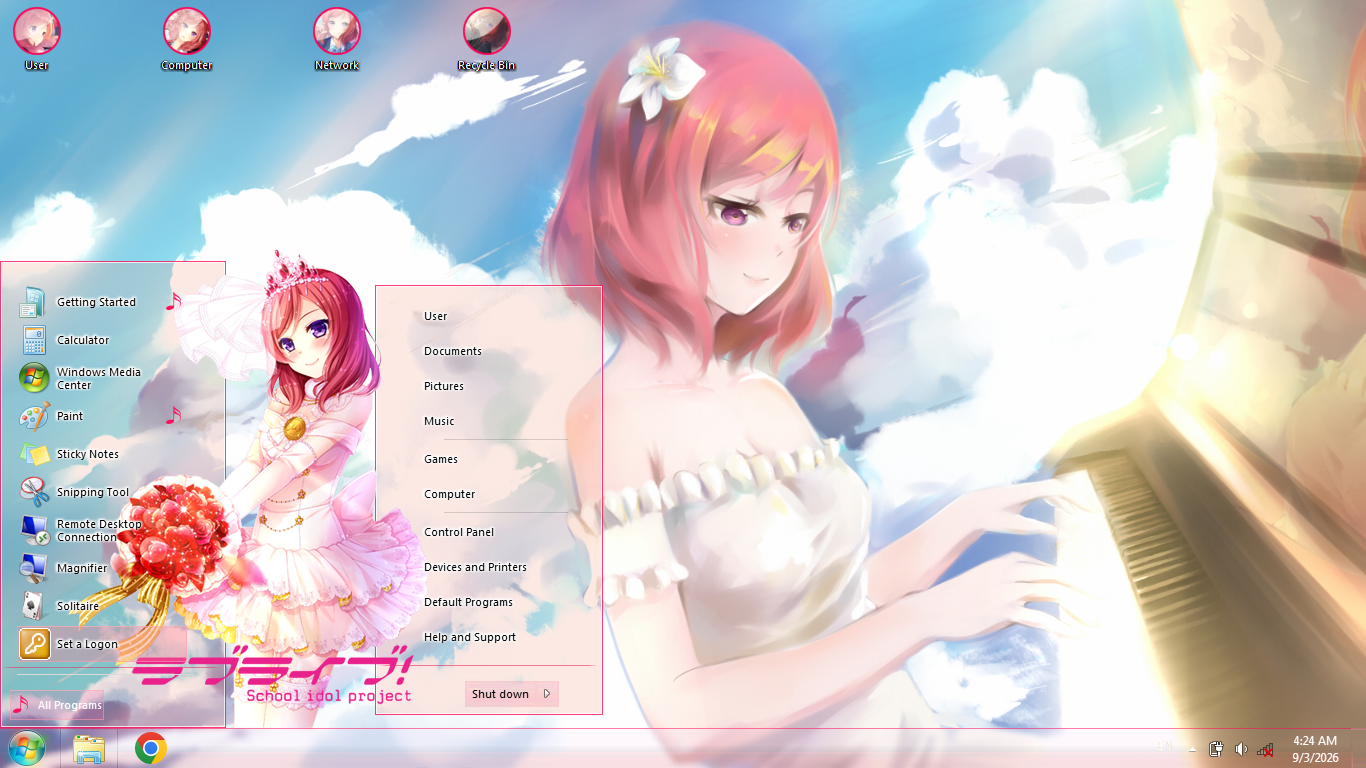Open the Set a Logon key item

pyautogui.click(x=102, y=644)
